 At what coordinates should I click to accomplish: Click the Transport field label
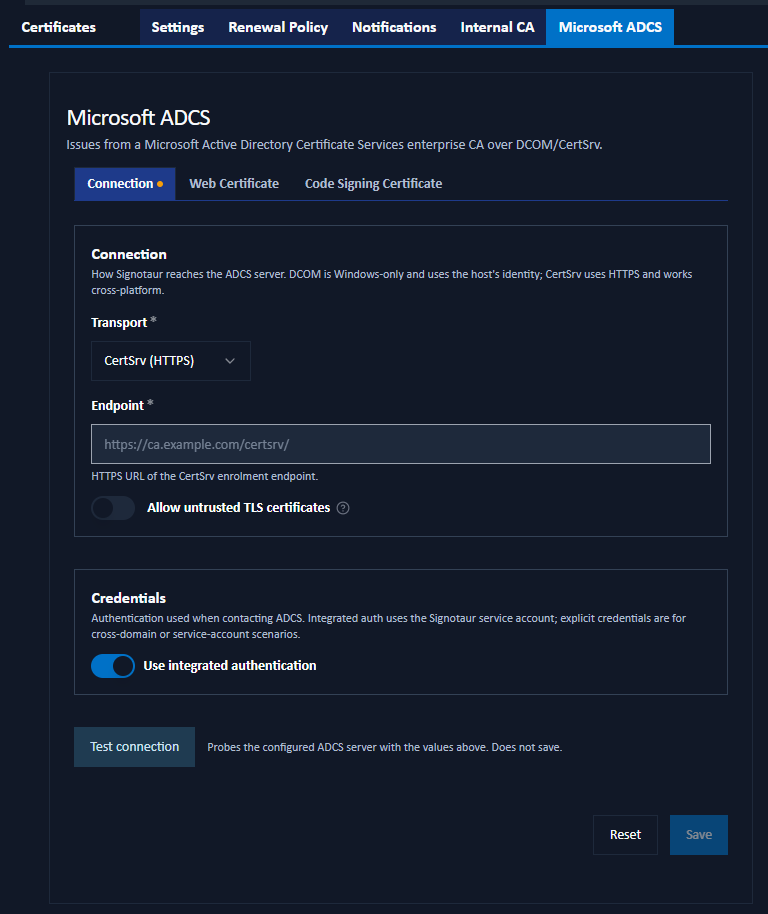[119, 322]
